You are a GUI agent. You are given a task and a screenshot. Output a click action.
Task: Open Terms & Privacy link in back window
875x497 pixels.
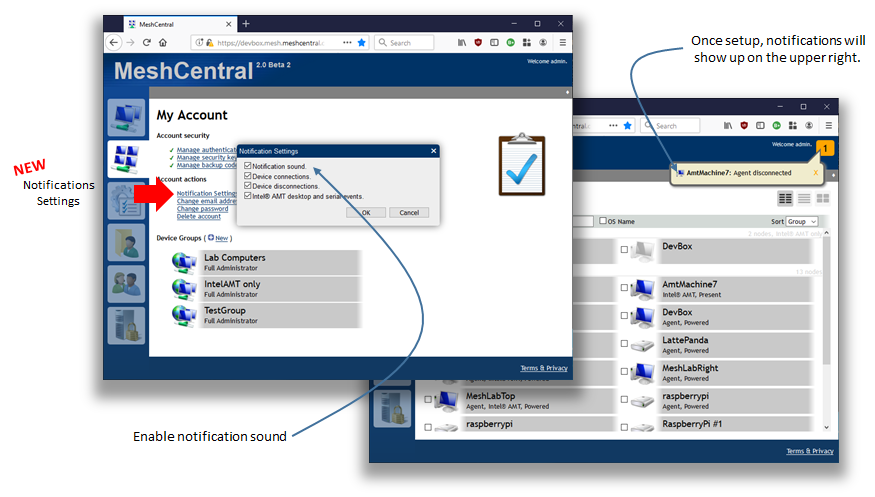(x=810, y=451)
